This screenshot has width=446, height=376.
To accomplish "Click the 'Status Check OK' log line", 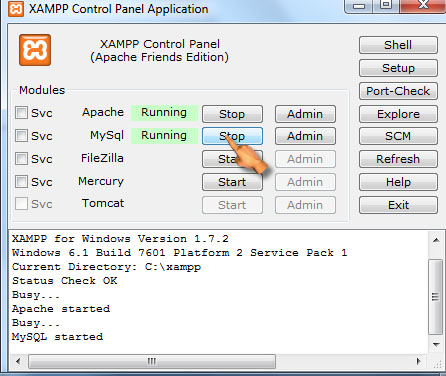I will point(65,281).
